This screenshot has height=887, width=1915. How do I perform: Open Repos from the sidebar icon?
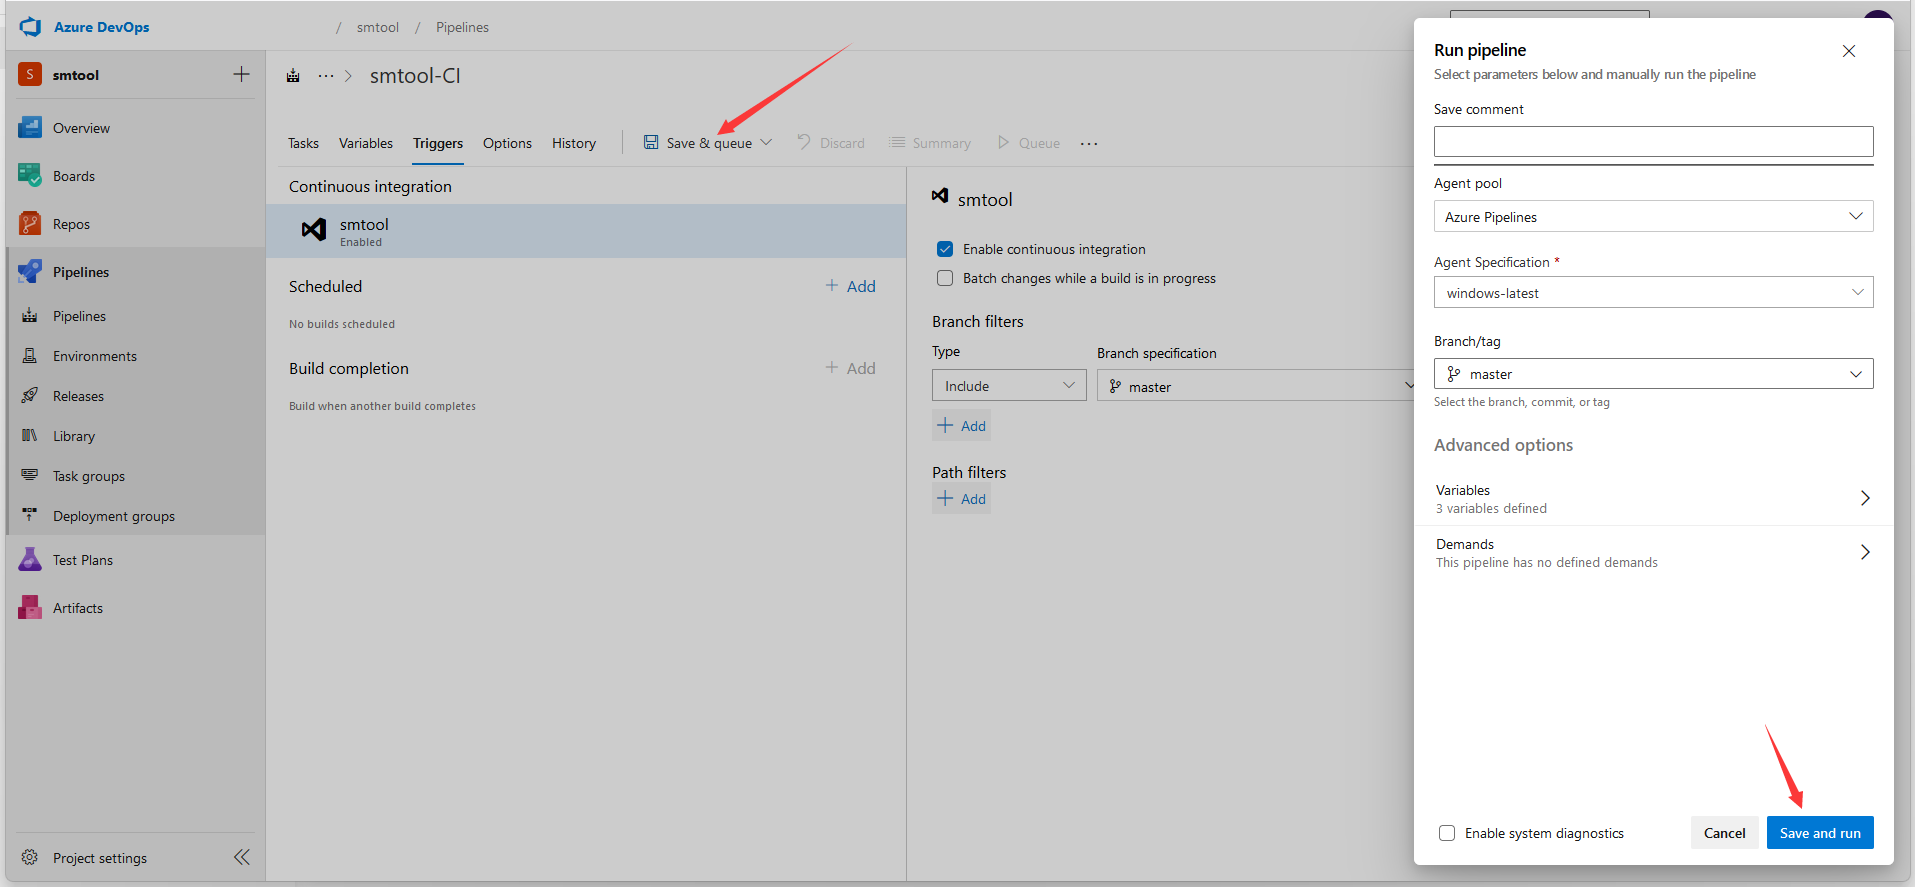(x=30, y=224)
